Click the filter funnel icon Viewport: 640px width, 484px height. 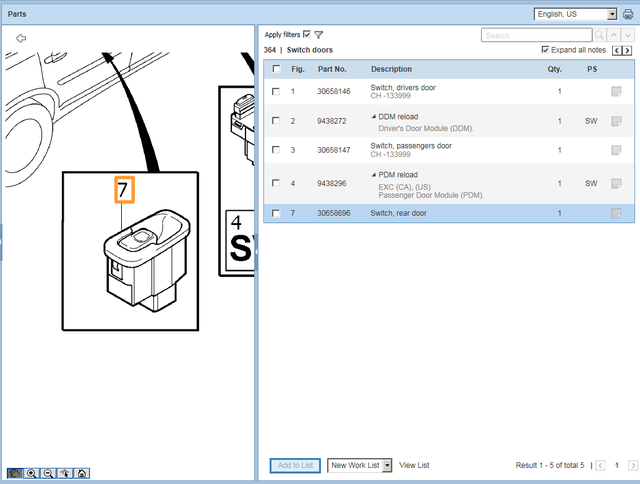[x=319, y=34]
